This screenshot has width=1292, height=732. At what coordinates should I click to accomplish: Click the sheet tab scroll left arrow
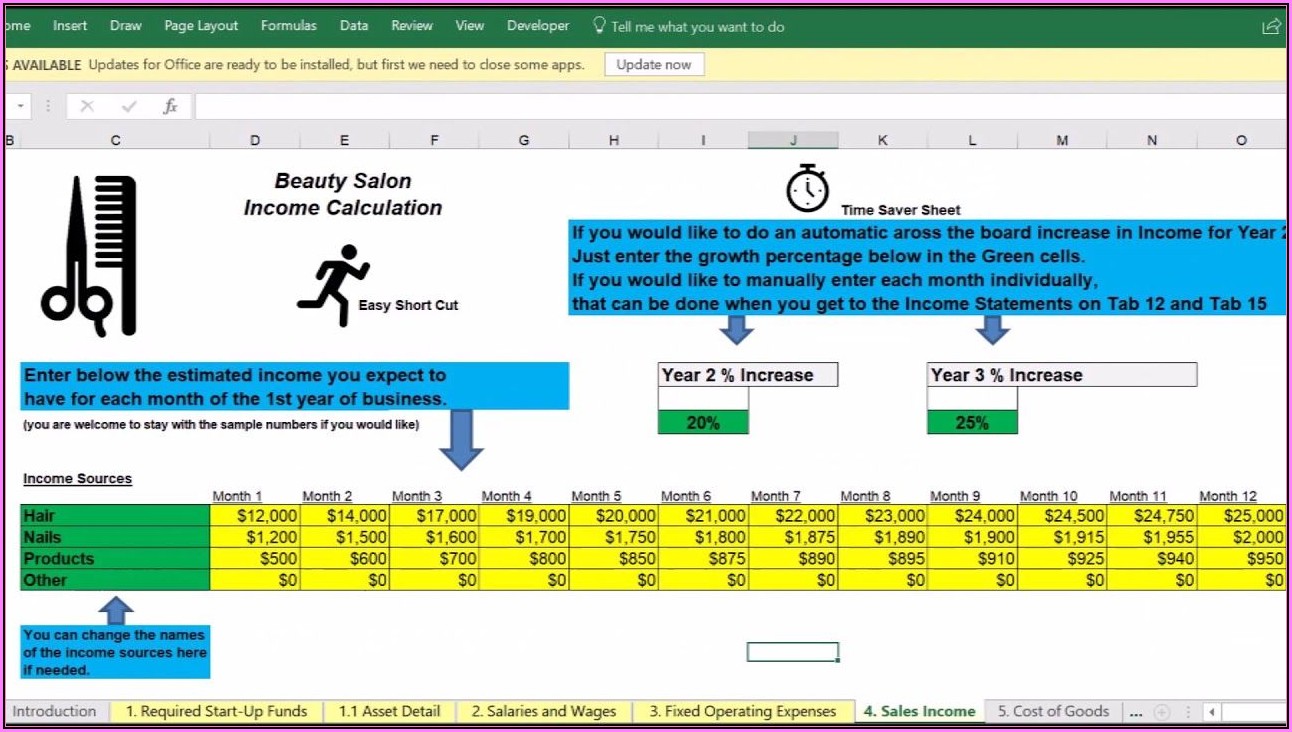(1211, 712)
